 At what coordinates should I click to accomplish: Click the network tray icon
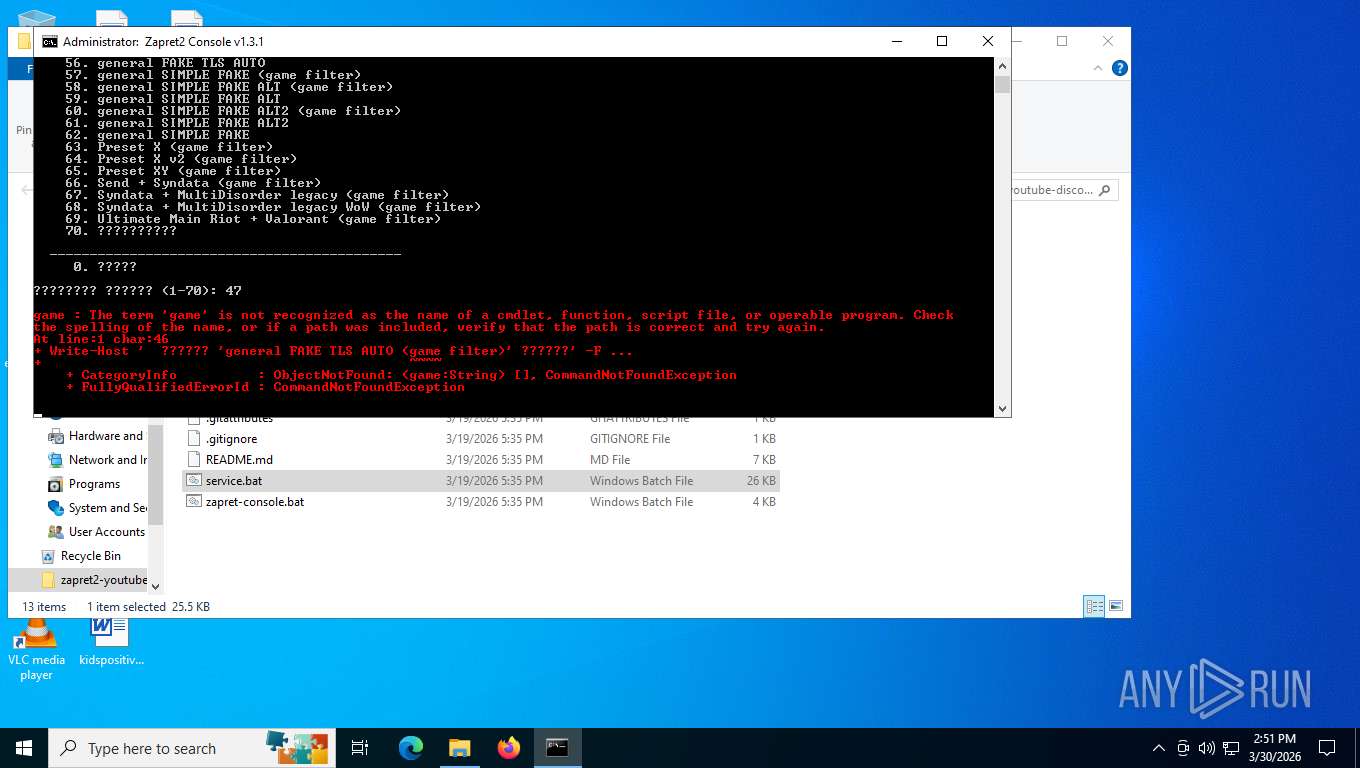point(1231,748)
